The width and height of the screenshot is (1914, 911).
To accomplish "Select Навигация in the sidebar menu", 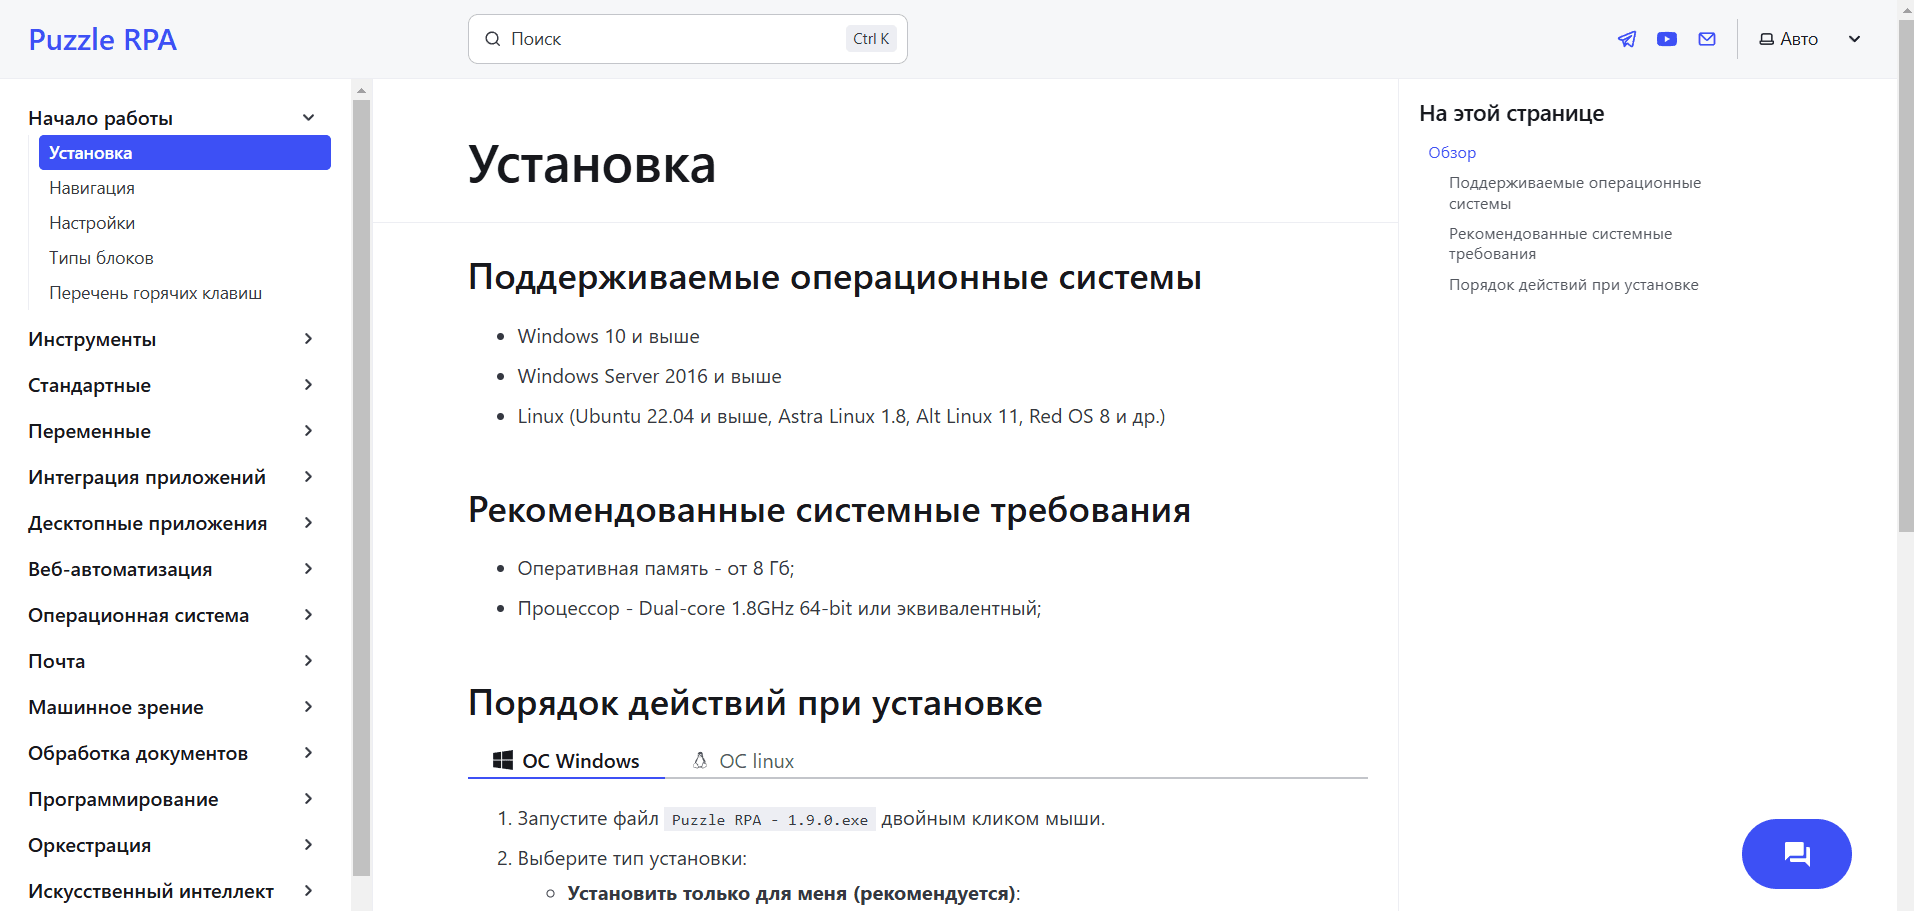I will [x=91, y=187].
